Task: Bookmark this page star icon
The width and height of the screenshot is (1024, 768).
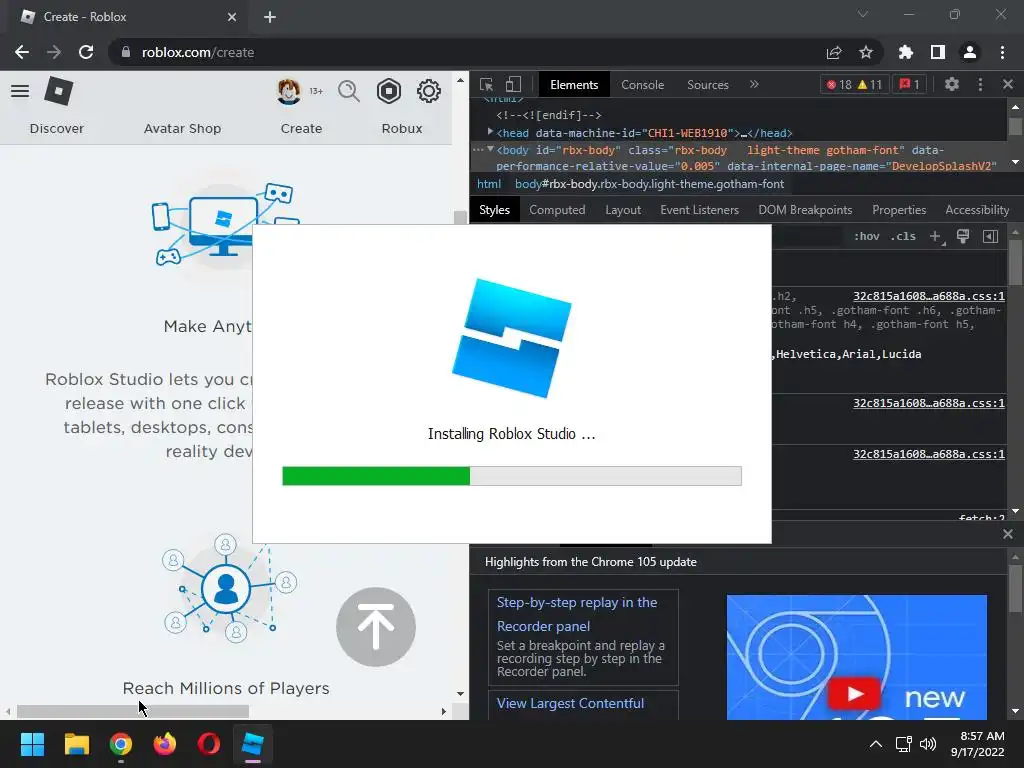Action: pyautogui.click(x=866, y=52)
